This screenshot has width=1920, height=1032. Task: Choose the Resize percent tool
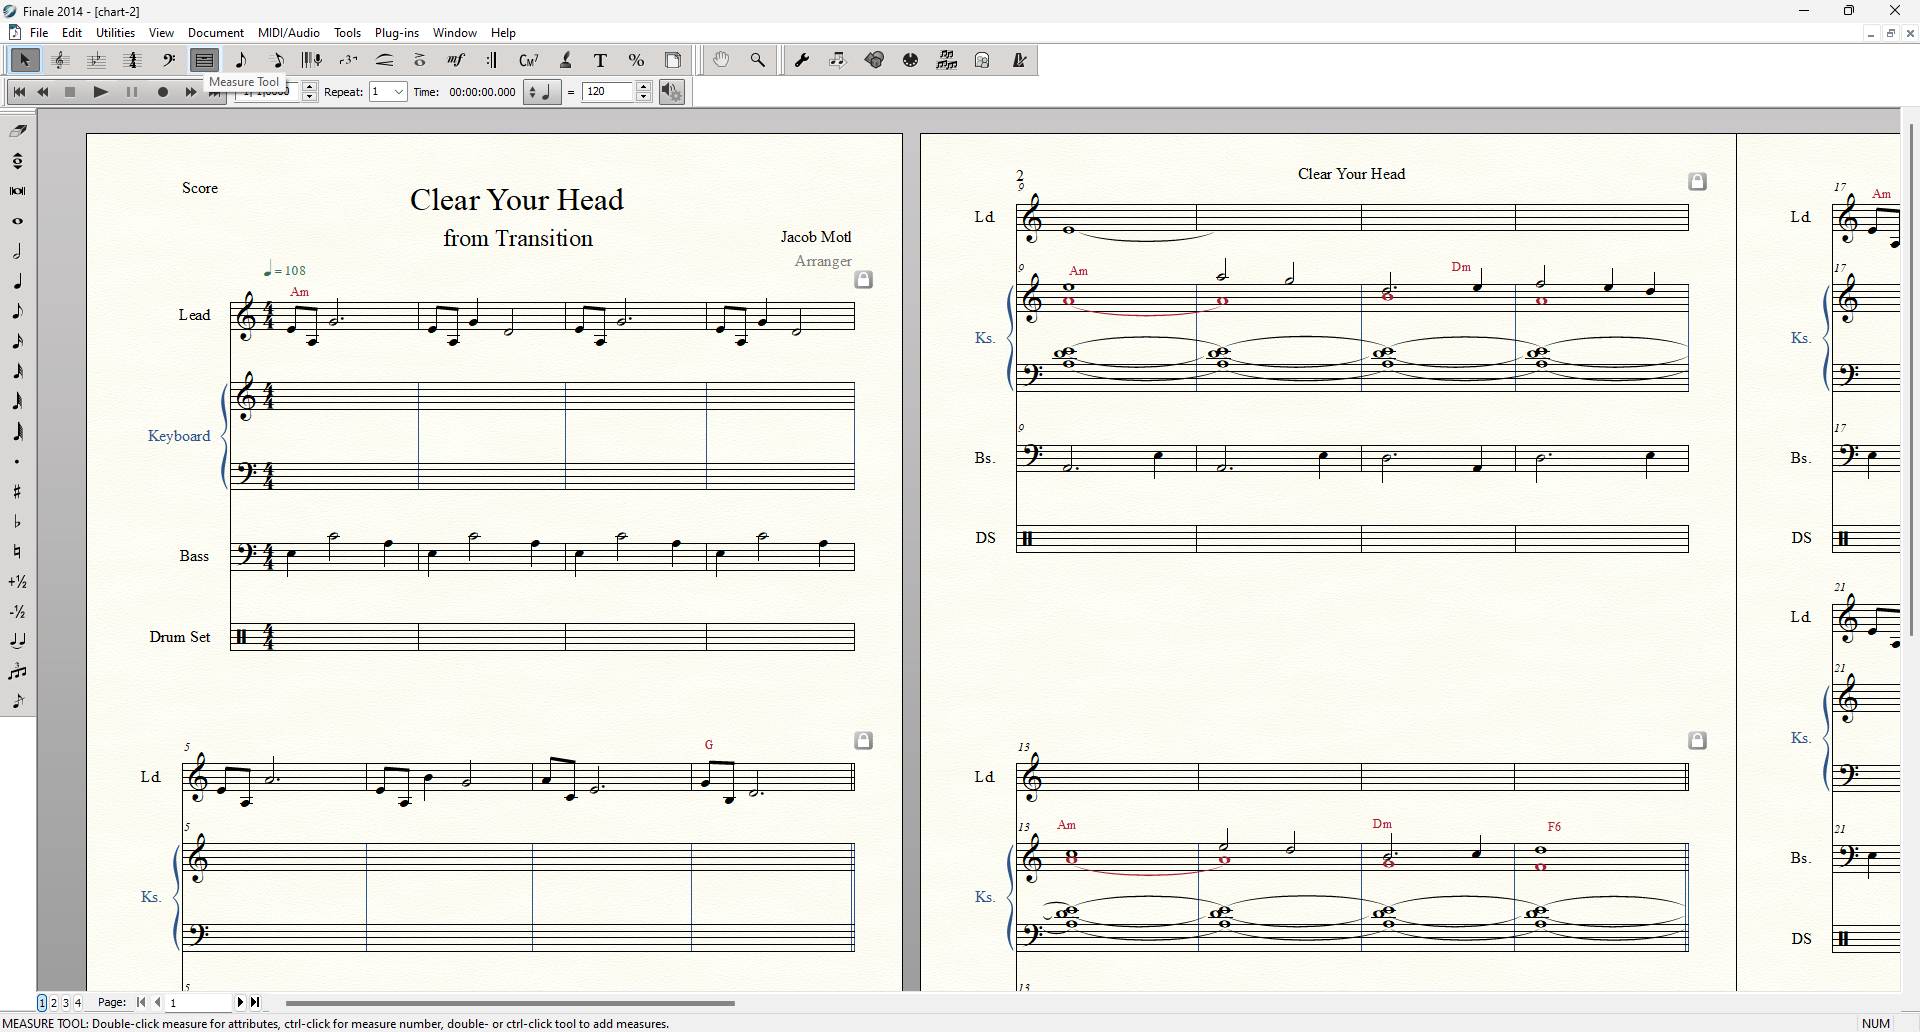637,61
